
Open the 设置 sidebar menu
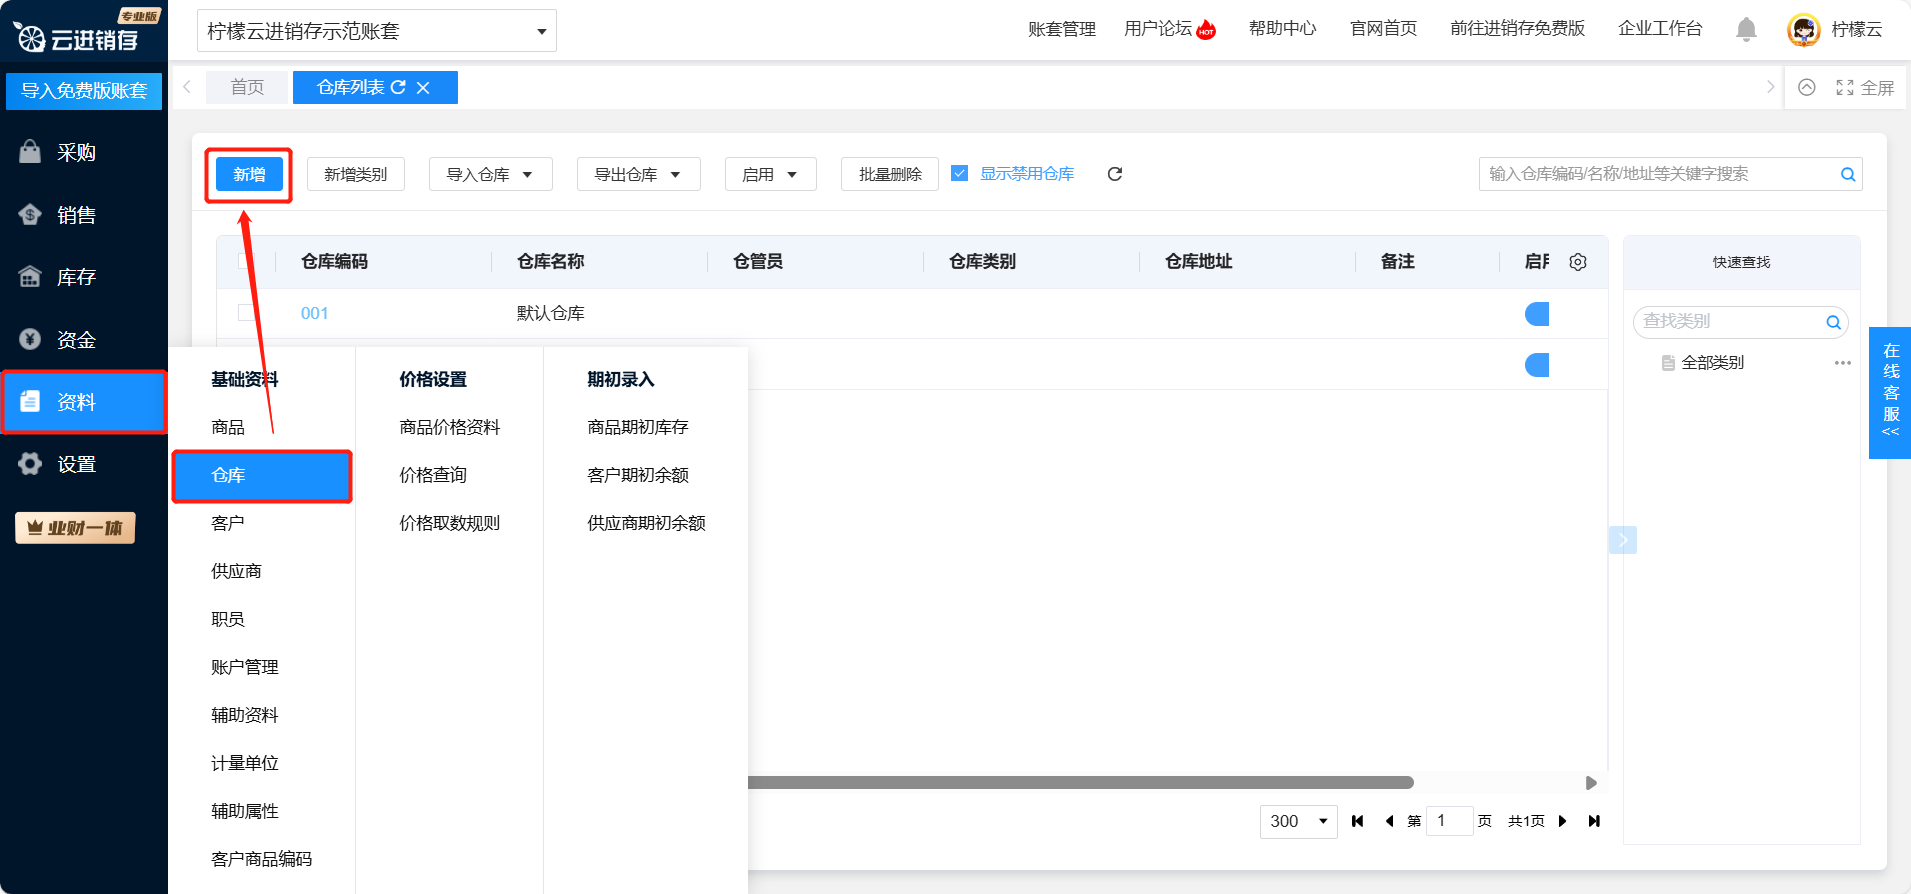[x=84, y=464]
